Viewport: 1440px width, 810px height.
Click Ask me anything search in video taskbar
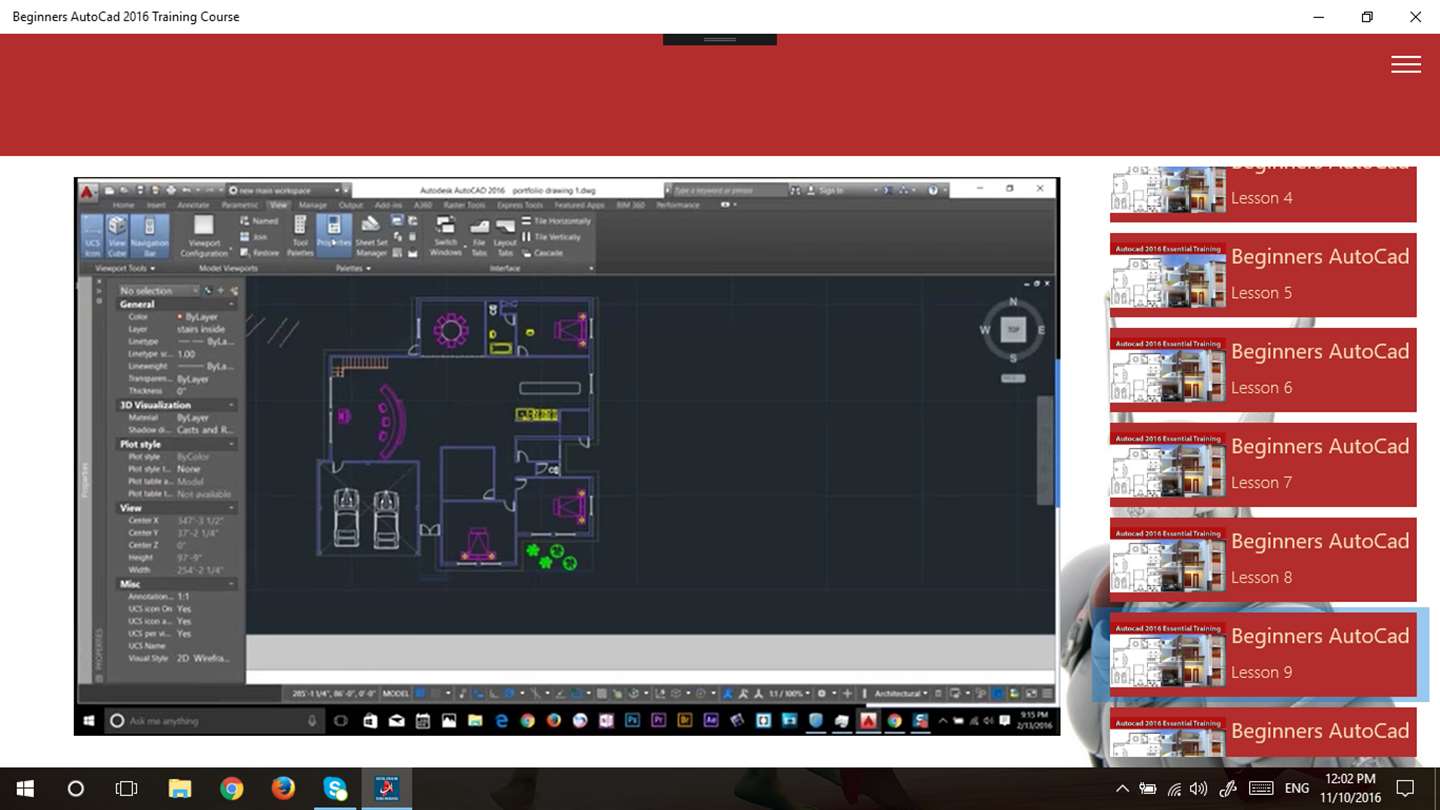(x=214, y=721)
